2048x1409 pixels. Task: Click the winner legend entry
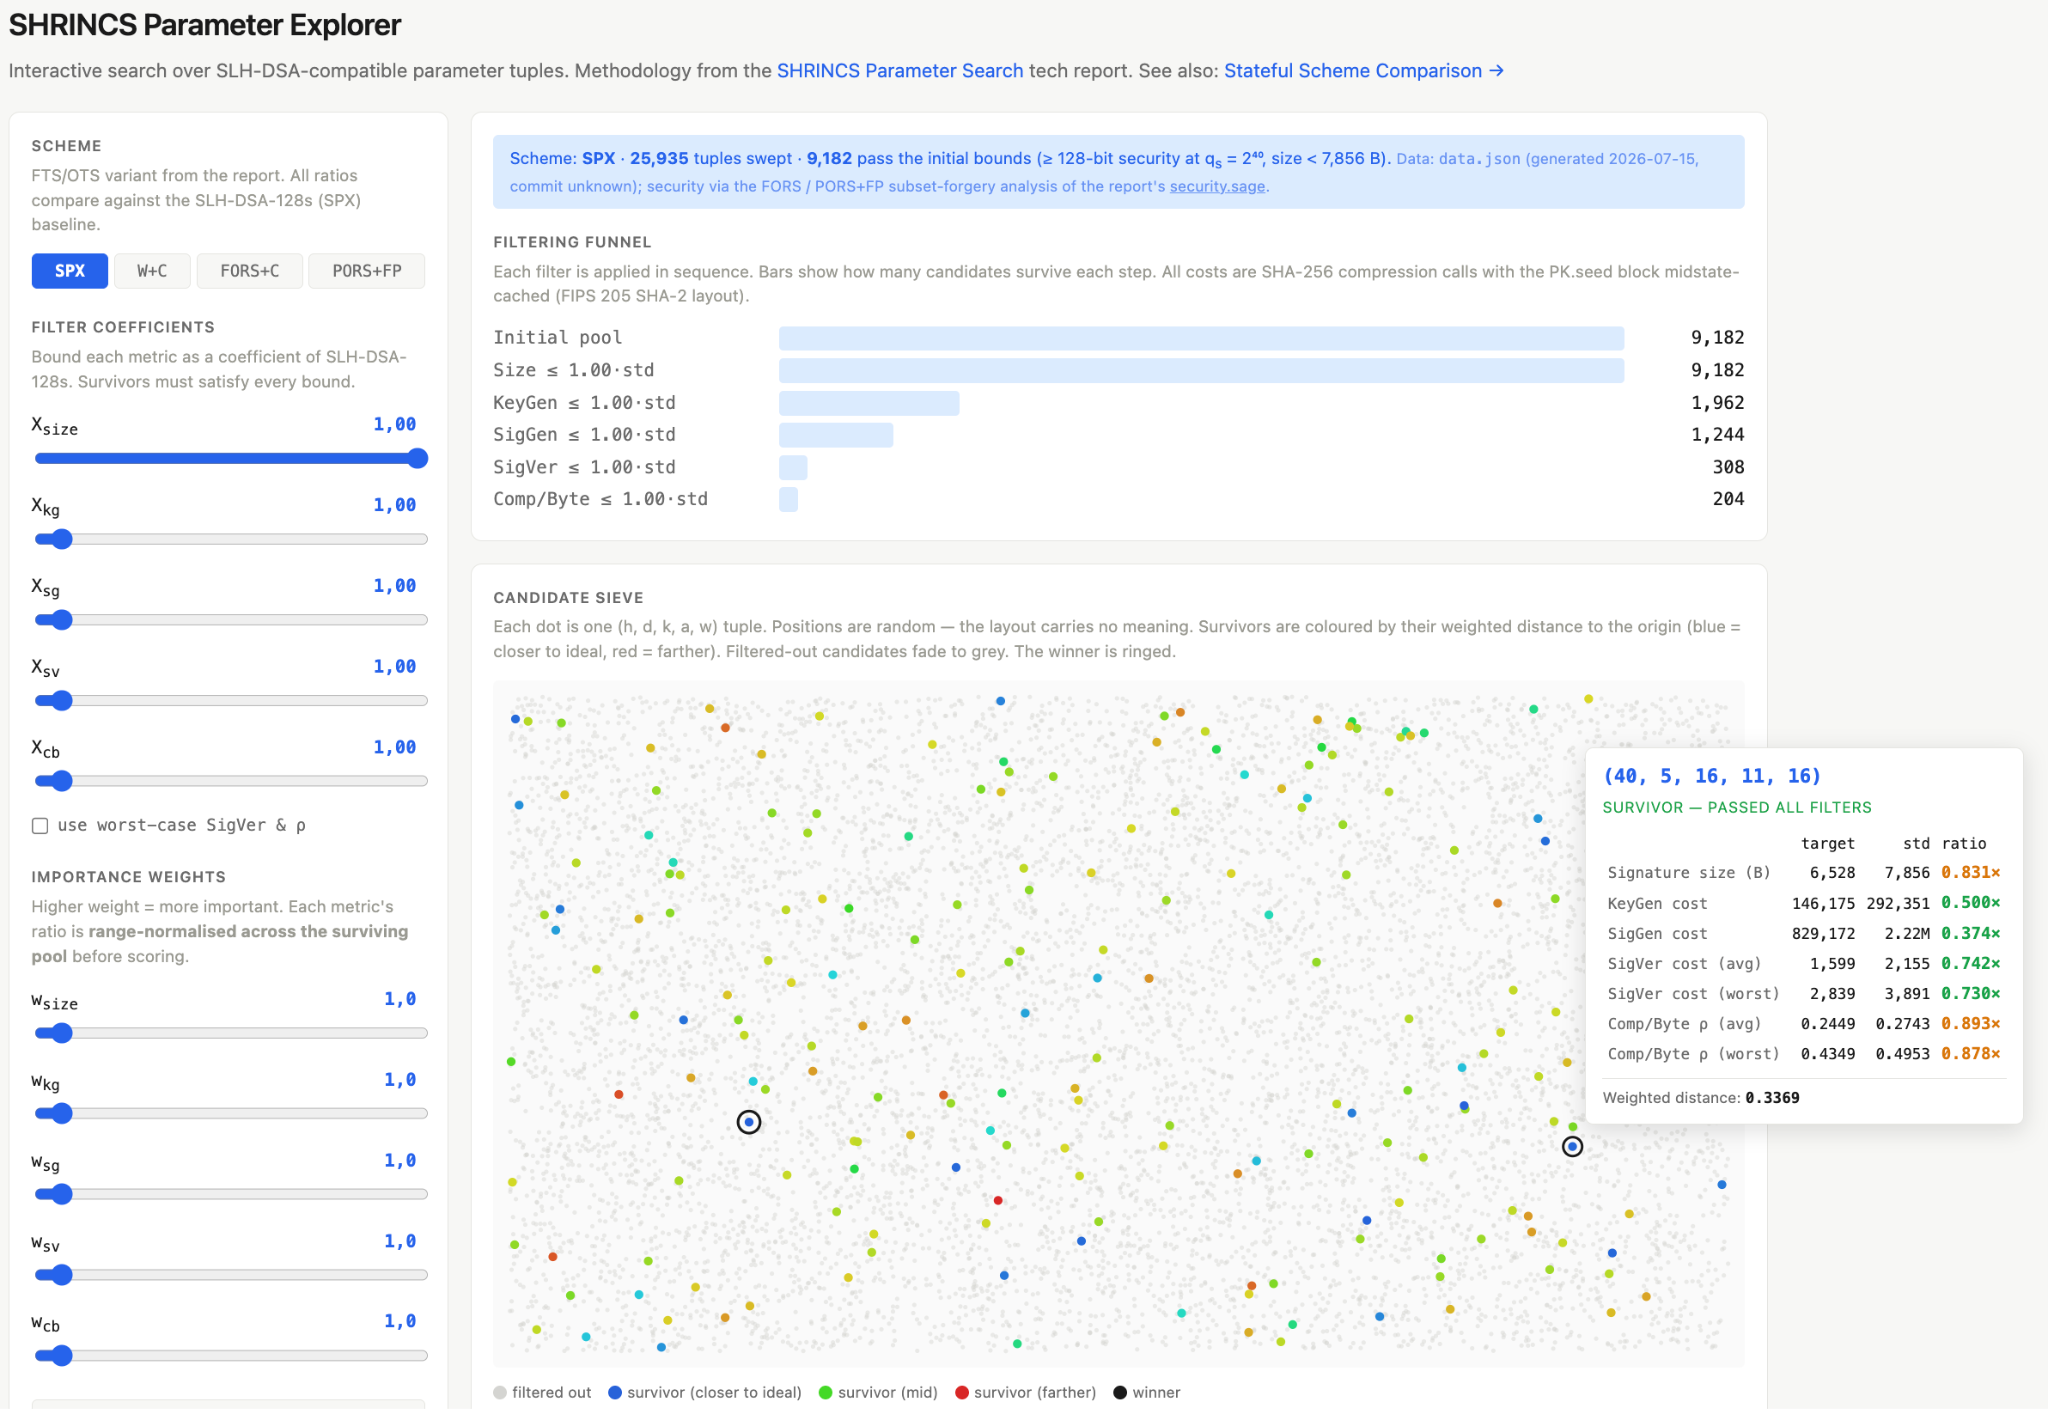click(1147, 1393)
